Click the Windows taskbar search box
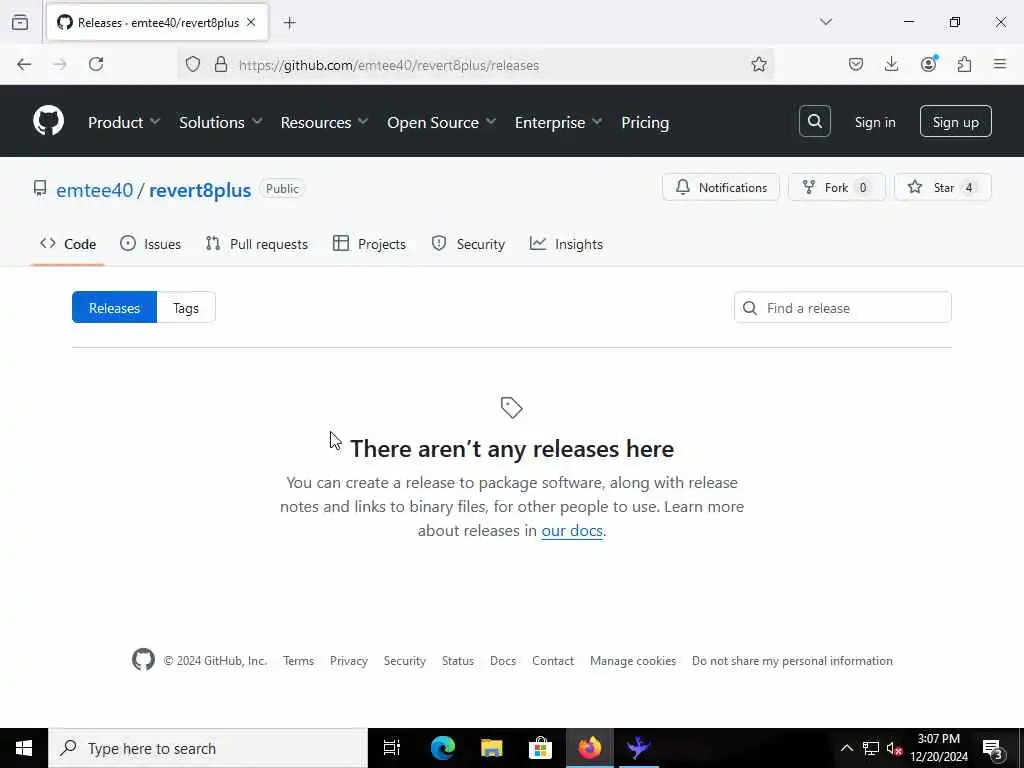 (208, 748)
